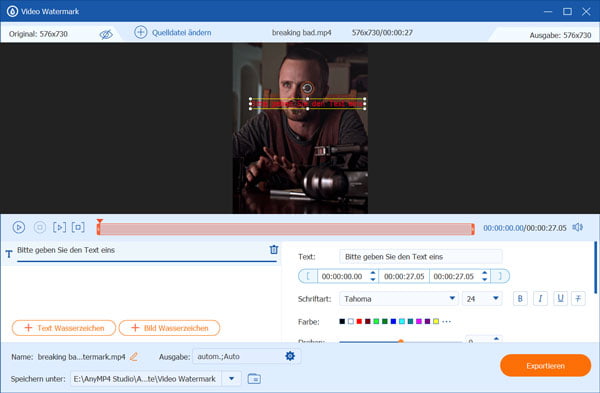Set end time with the right bracket button

pyautogui.click(x=500, y=276)
